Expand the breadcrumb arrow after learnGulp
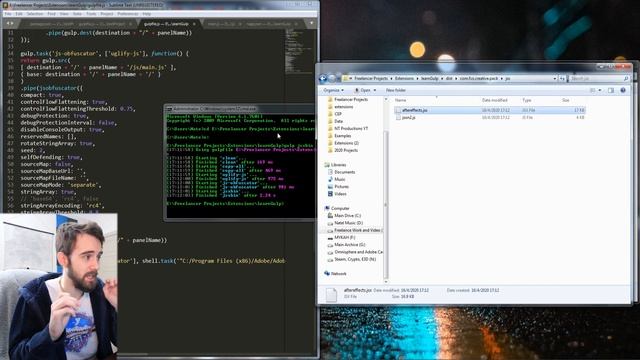The image size is (640, 360). 442,78
